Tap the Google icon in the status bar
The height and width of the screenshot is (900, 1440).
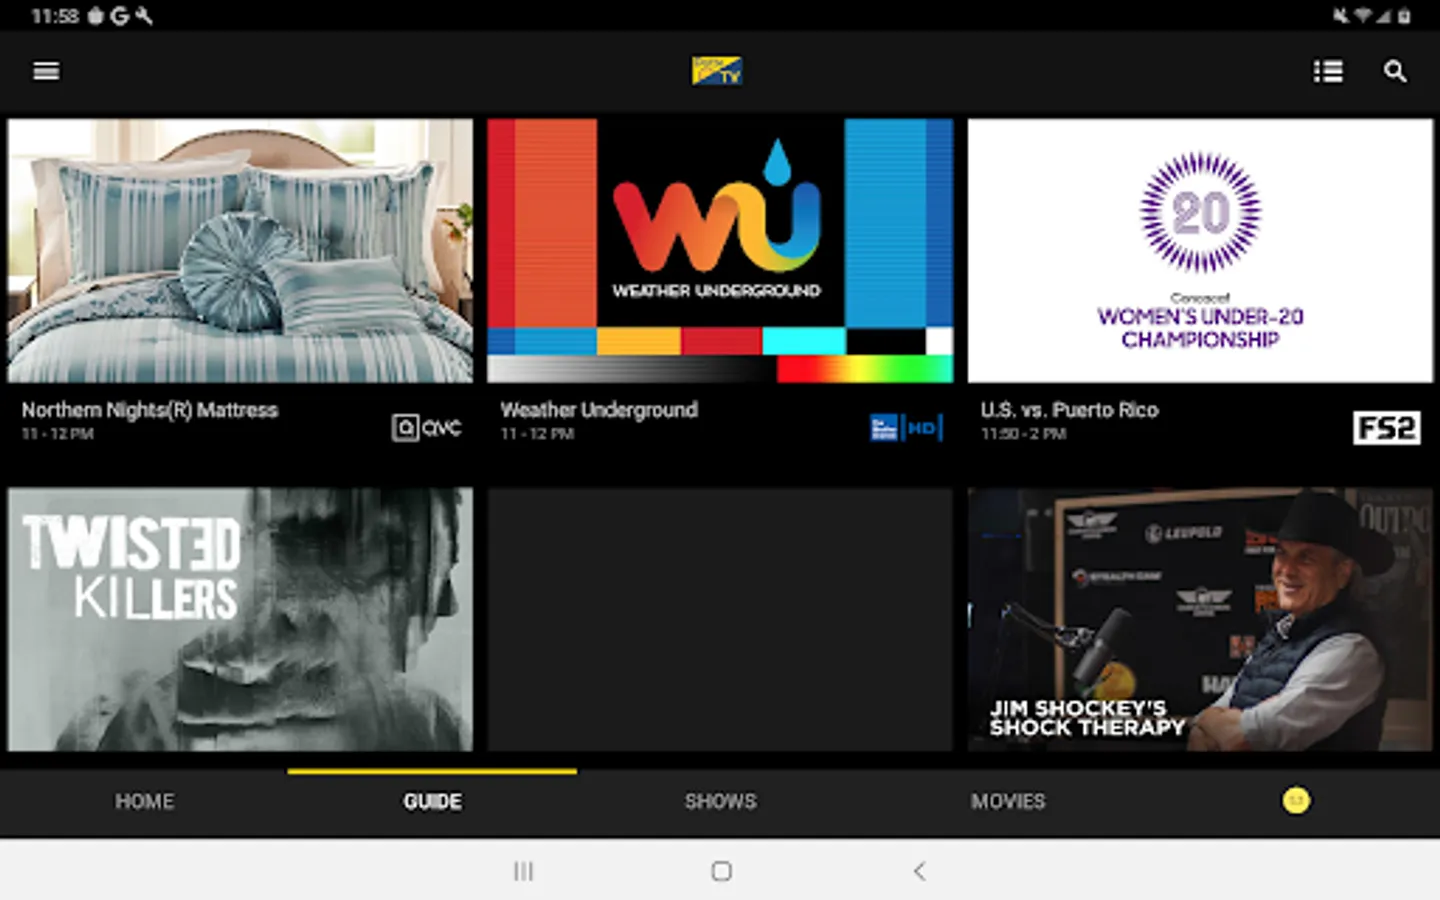(x=120, y=16)
